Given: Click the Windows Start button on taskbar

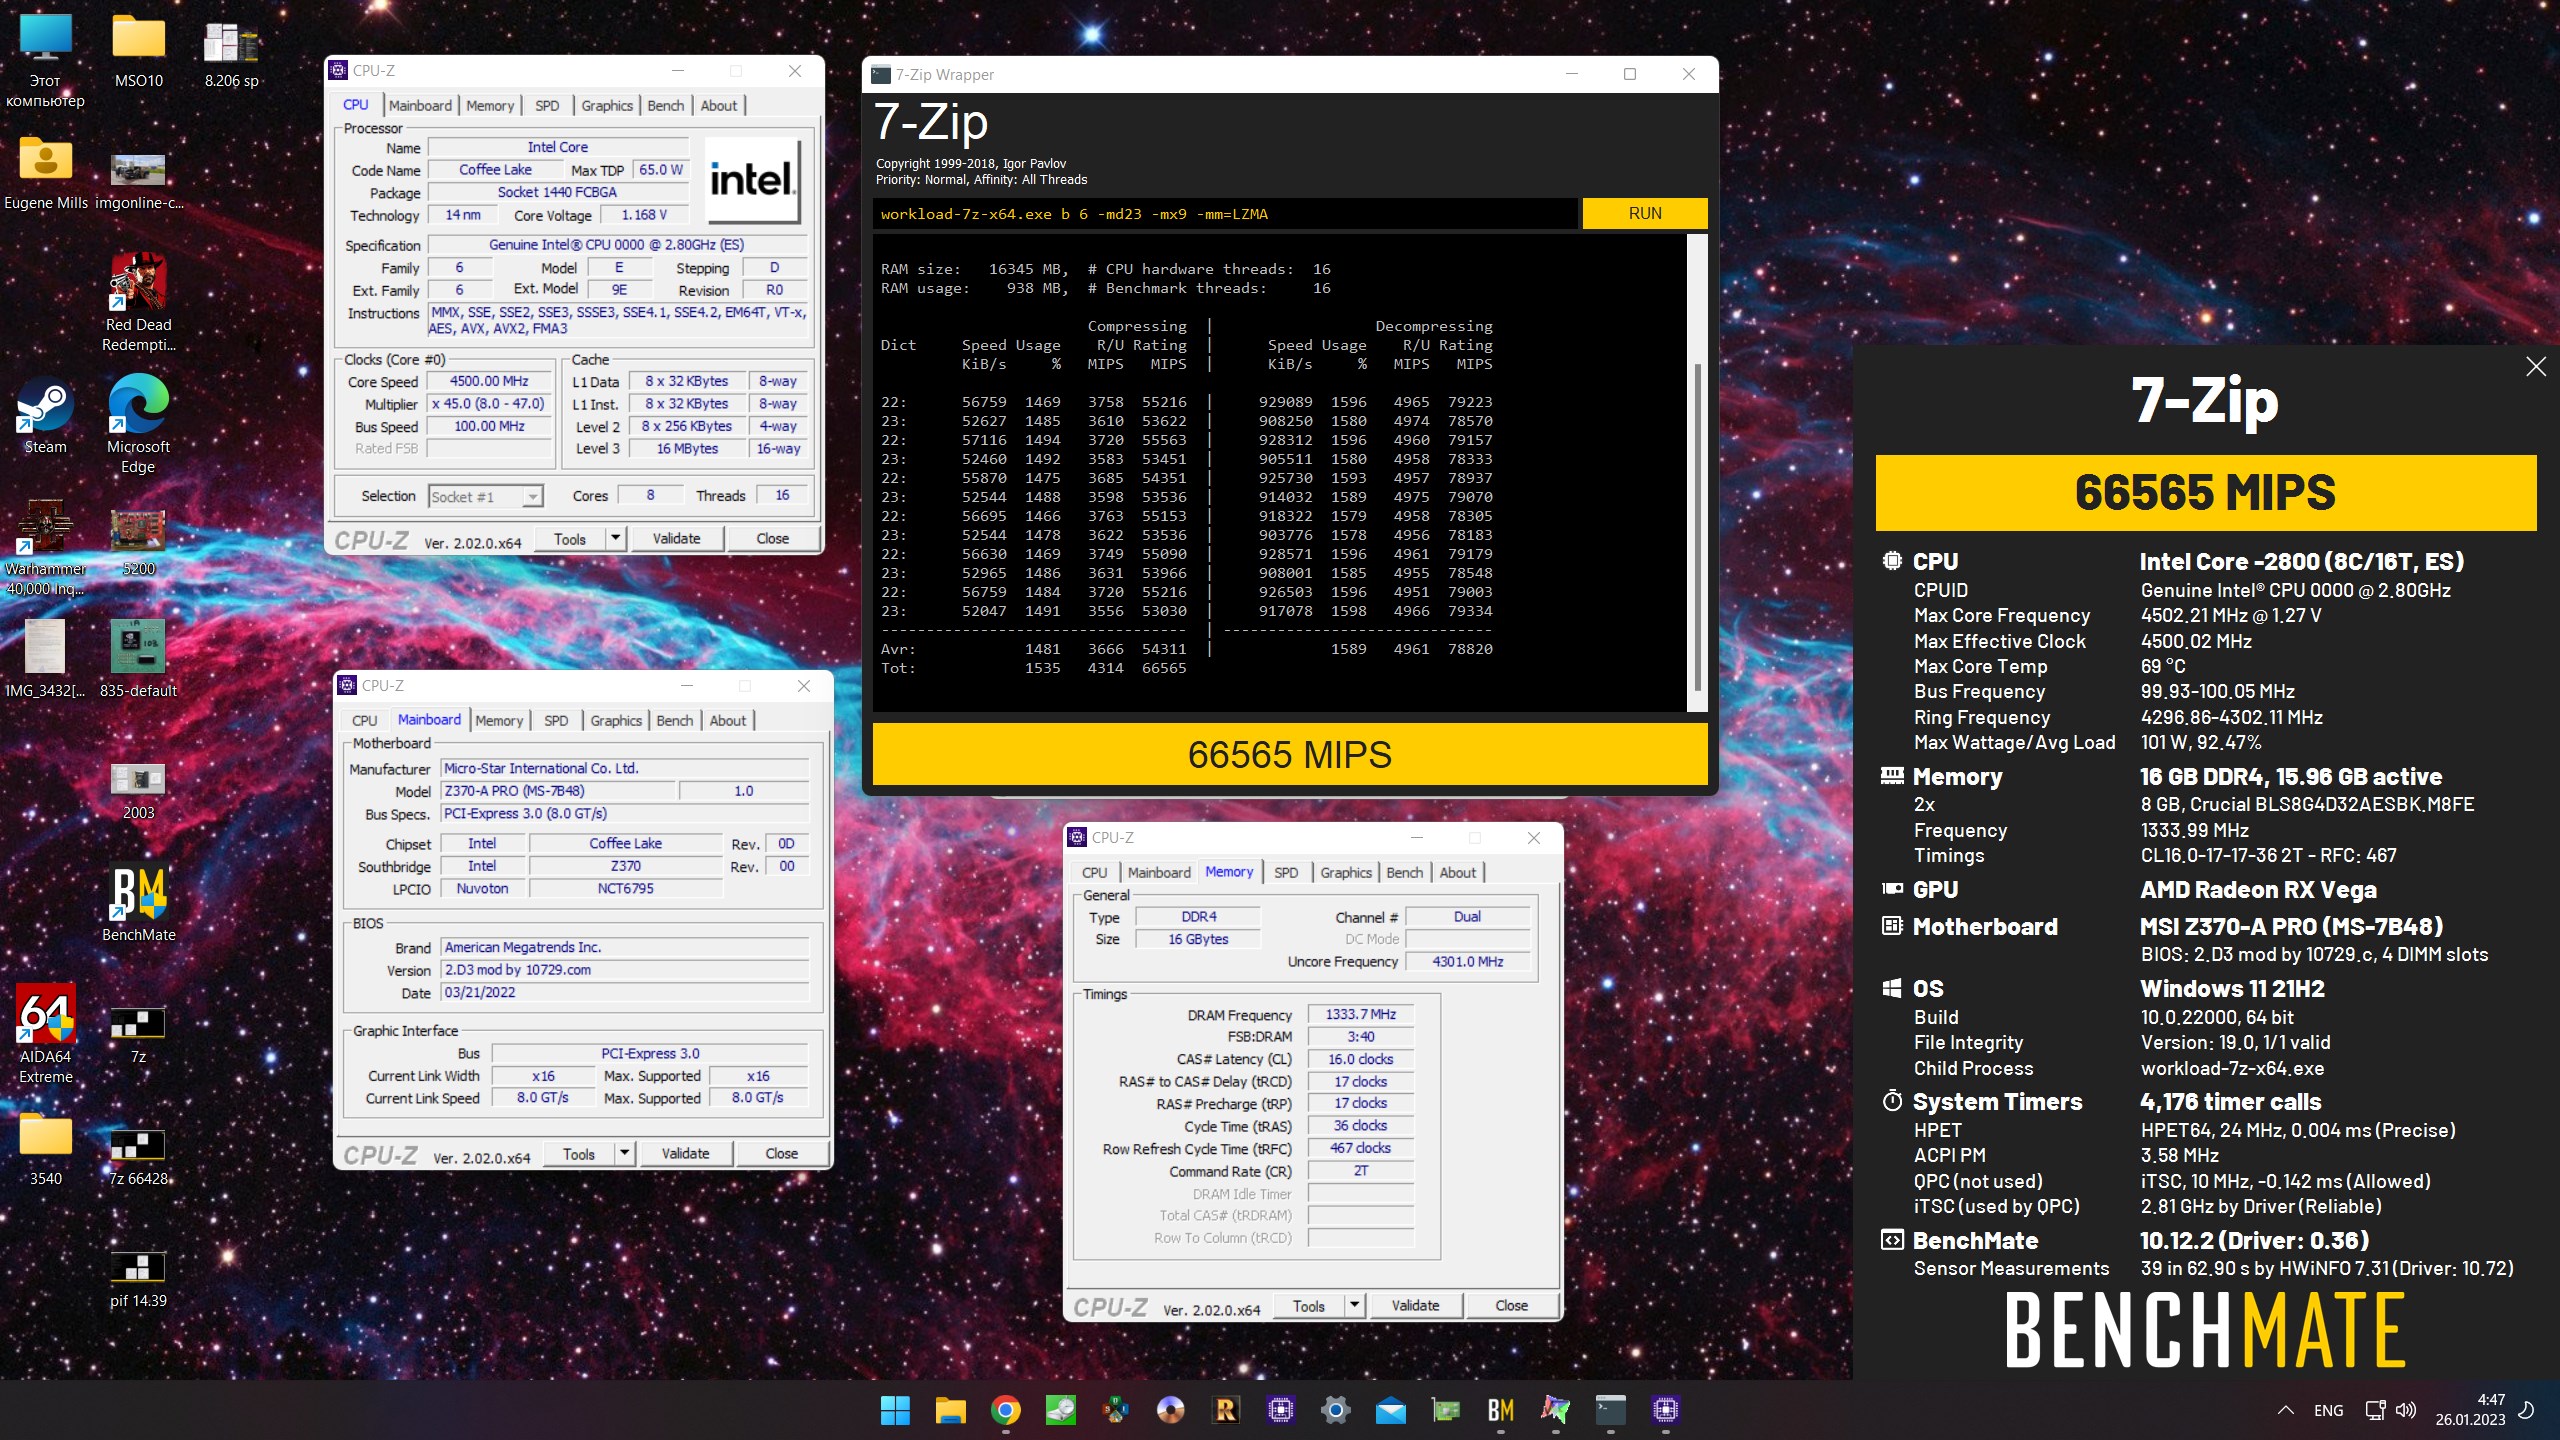Looking at the screenshot, I should [895, 1410].
